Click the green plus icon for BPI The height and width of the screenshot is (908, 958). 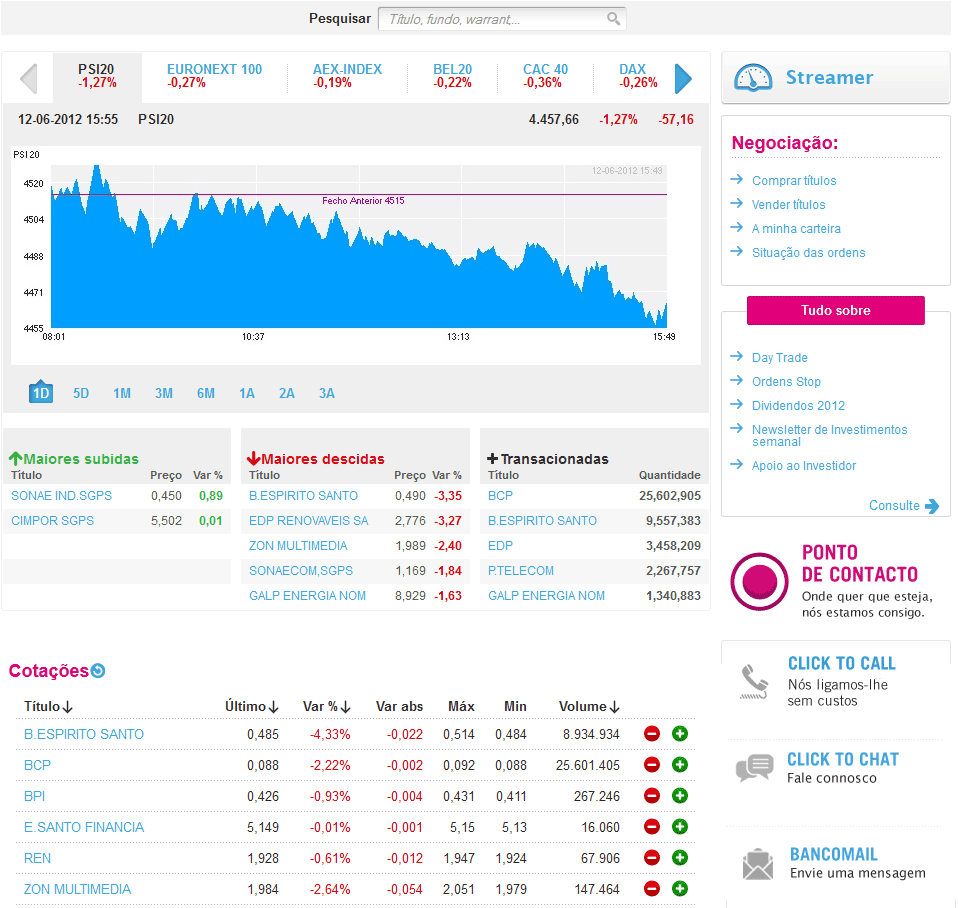tap(679, 796)
